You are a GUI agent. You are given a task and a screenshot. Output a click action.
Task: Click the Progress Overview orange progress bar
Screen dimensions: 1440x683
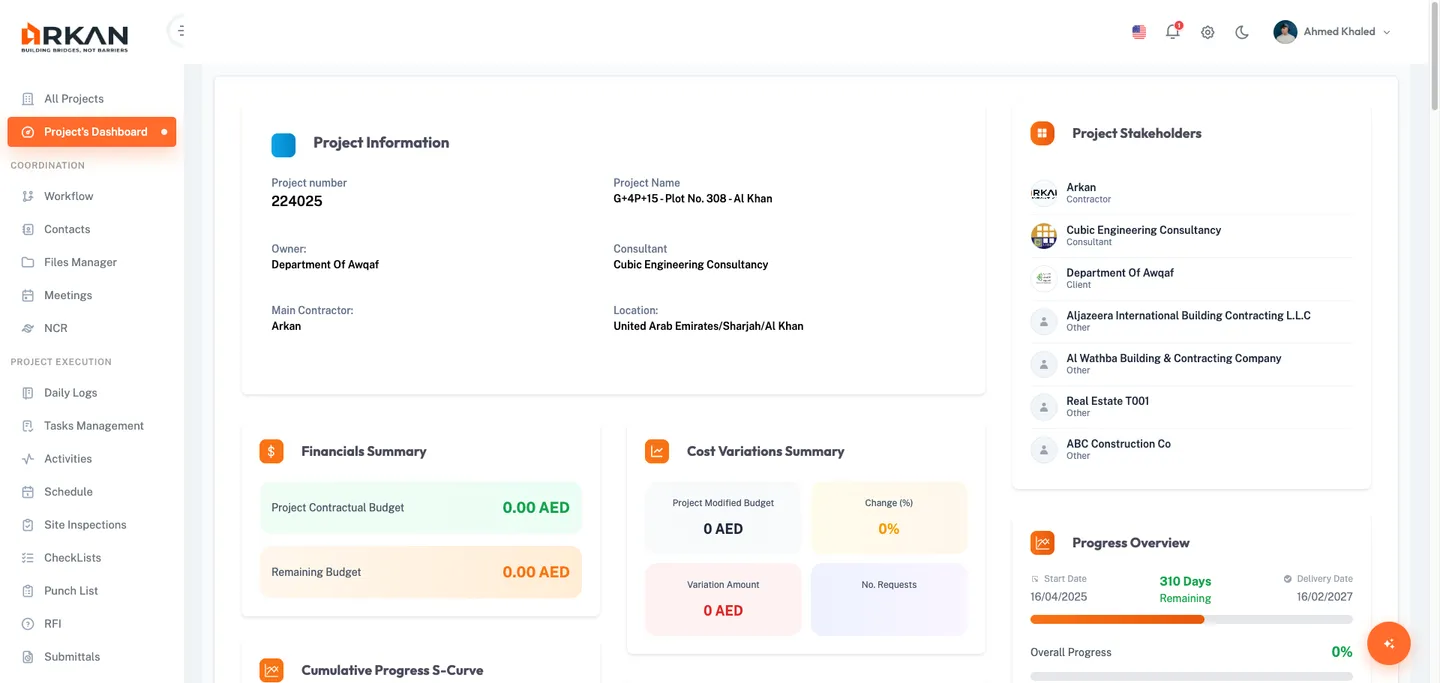pos(1117,619)
